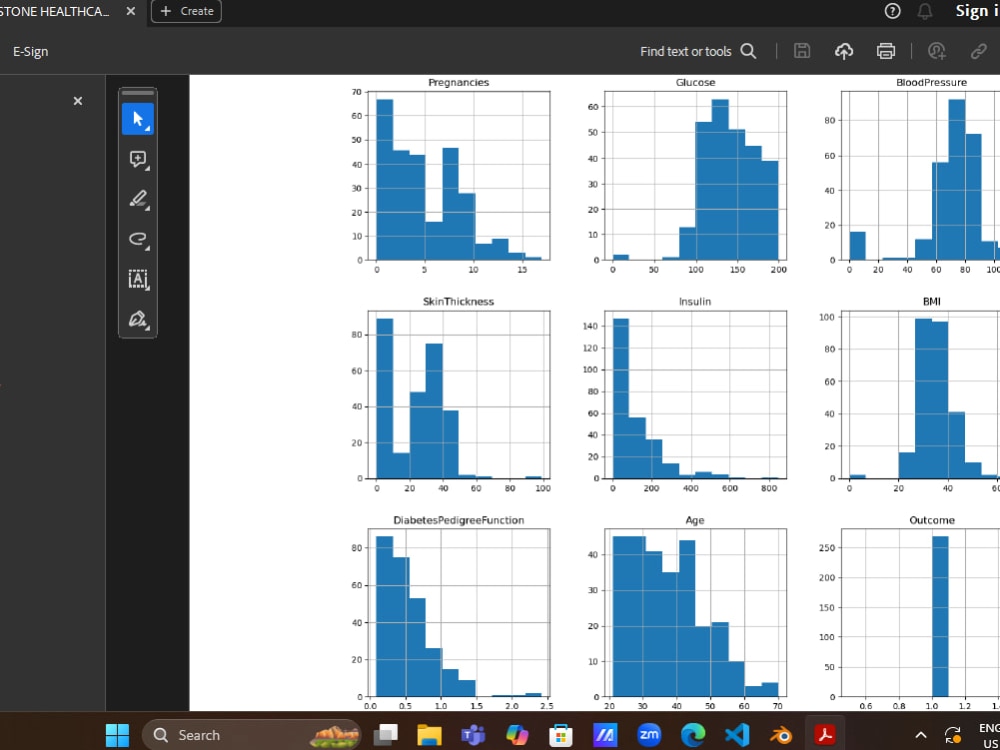Launch Zoom from the taskbar
This screenshot has height=750, width=1000.
click(649, 735)
